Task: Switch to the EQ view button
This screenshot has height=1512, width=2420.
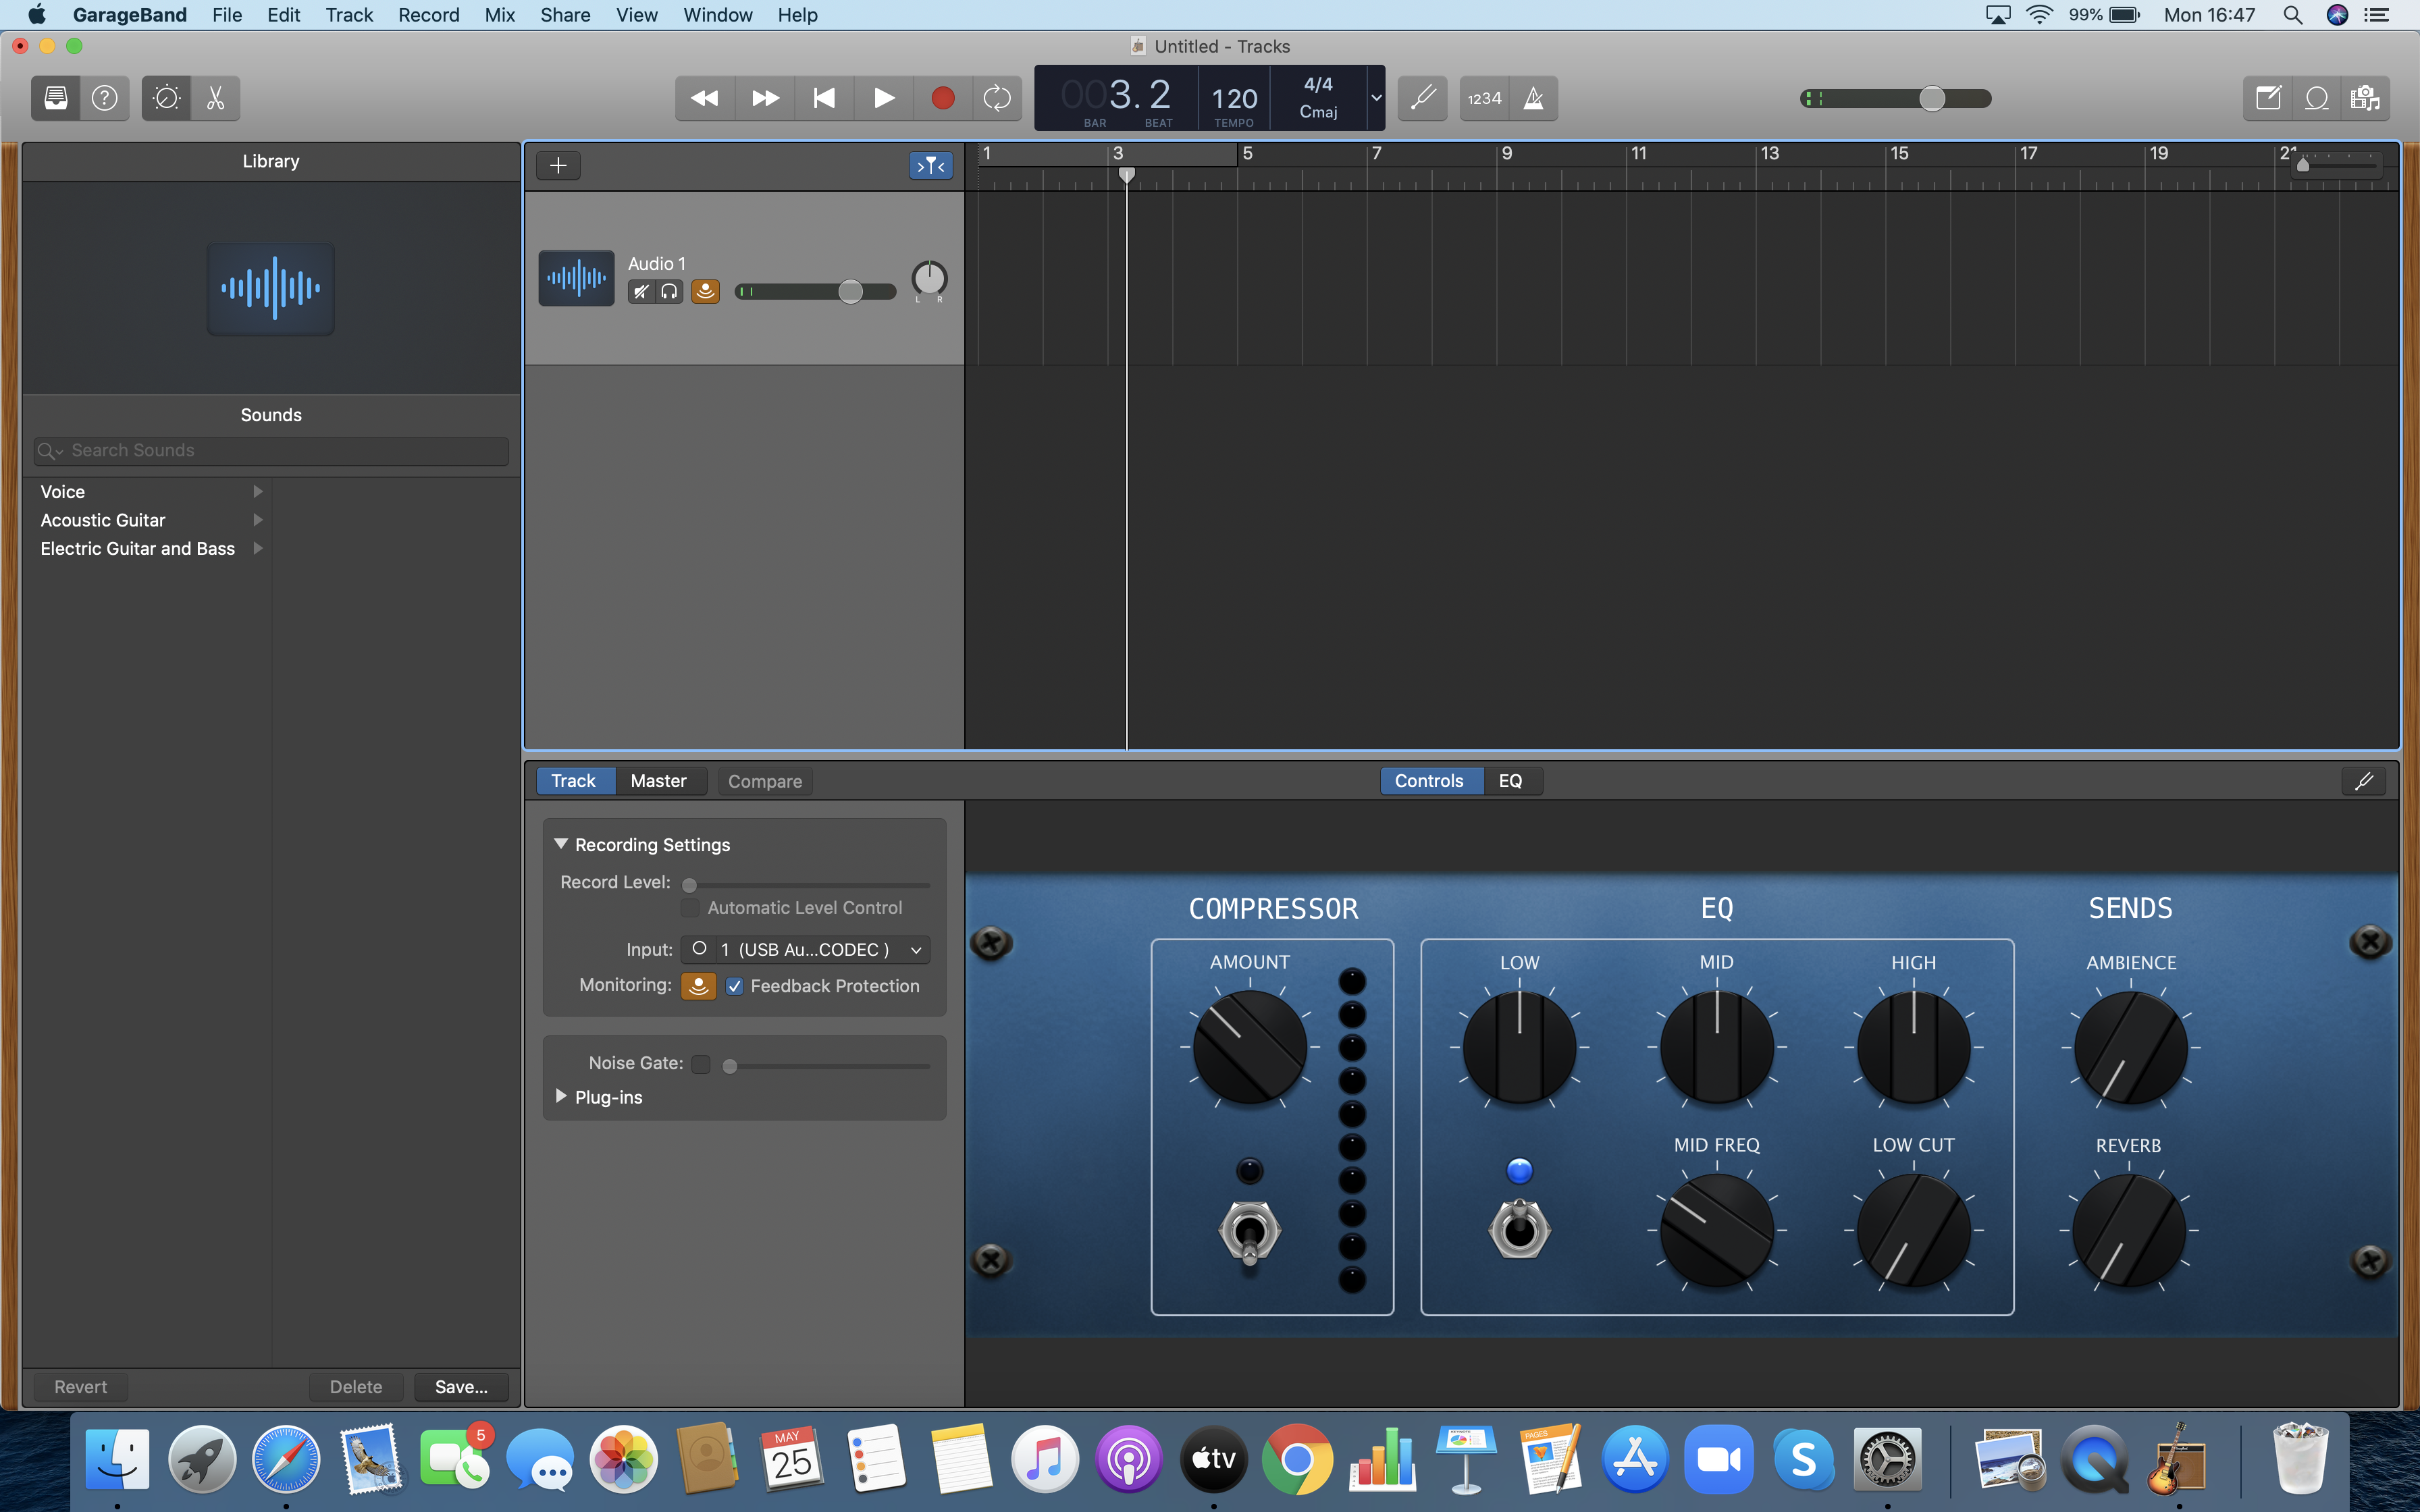Action: tap(1510, 781)
